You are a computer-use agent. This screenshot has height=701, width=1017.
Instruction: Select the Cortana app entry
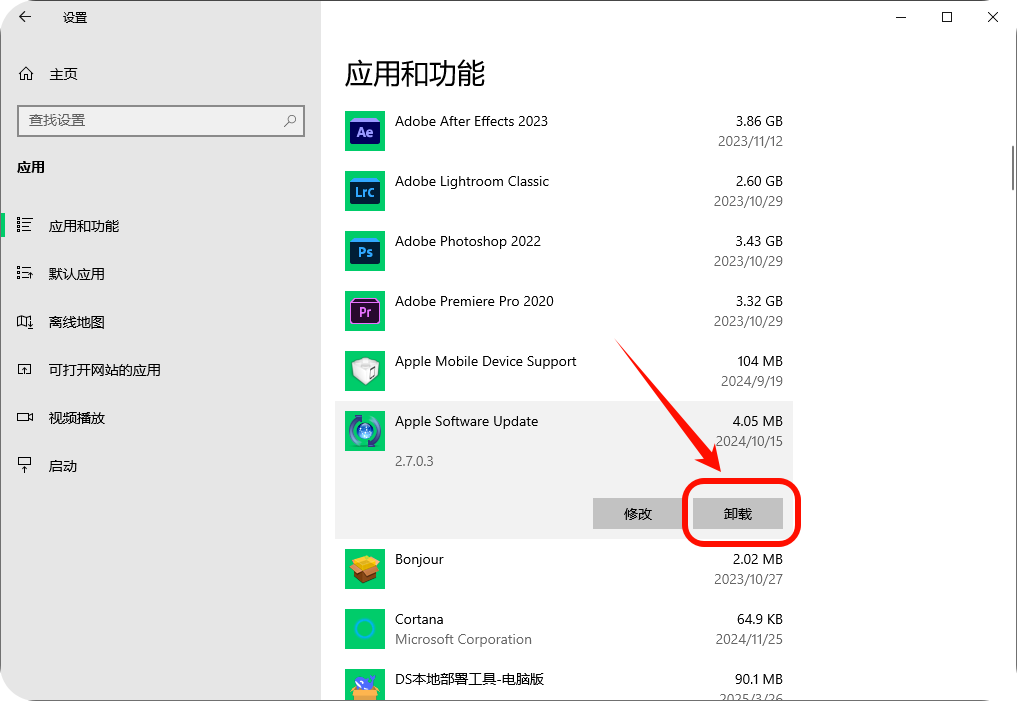pos(564,629)
